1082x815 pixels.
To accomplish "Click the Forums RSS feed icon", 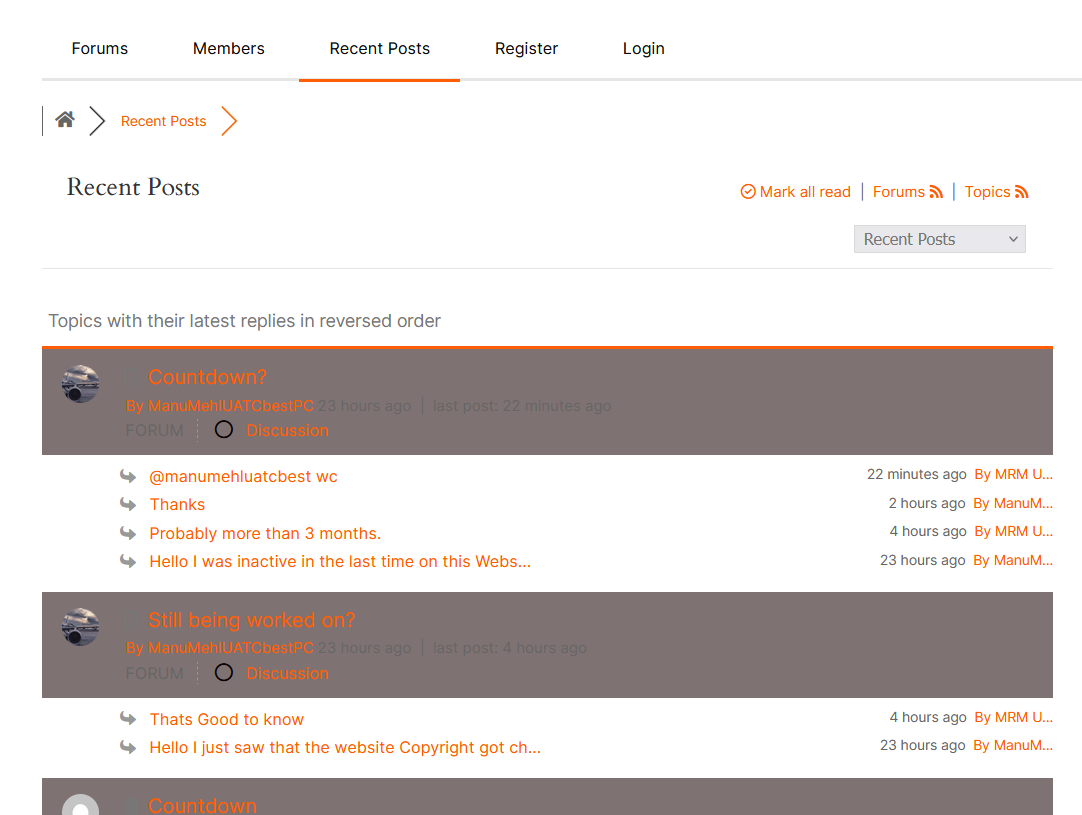I will tap(936, 192).
